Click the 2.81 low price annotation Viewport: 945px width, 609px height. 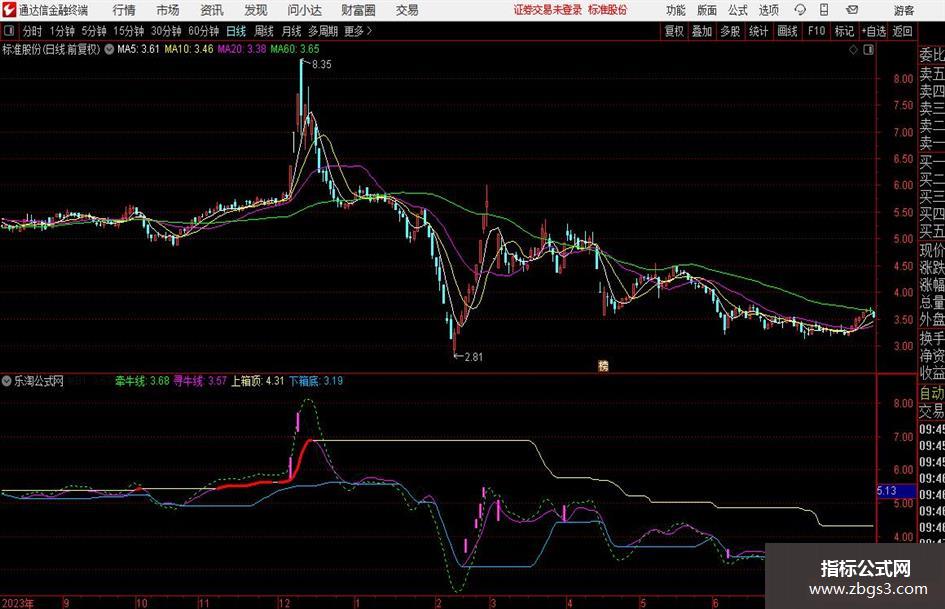coord(473,357)
